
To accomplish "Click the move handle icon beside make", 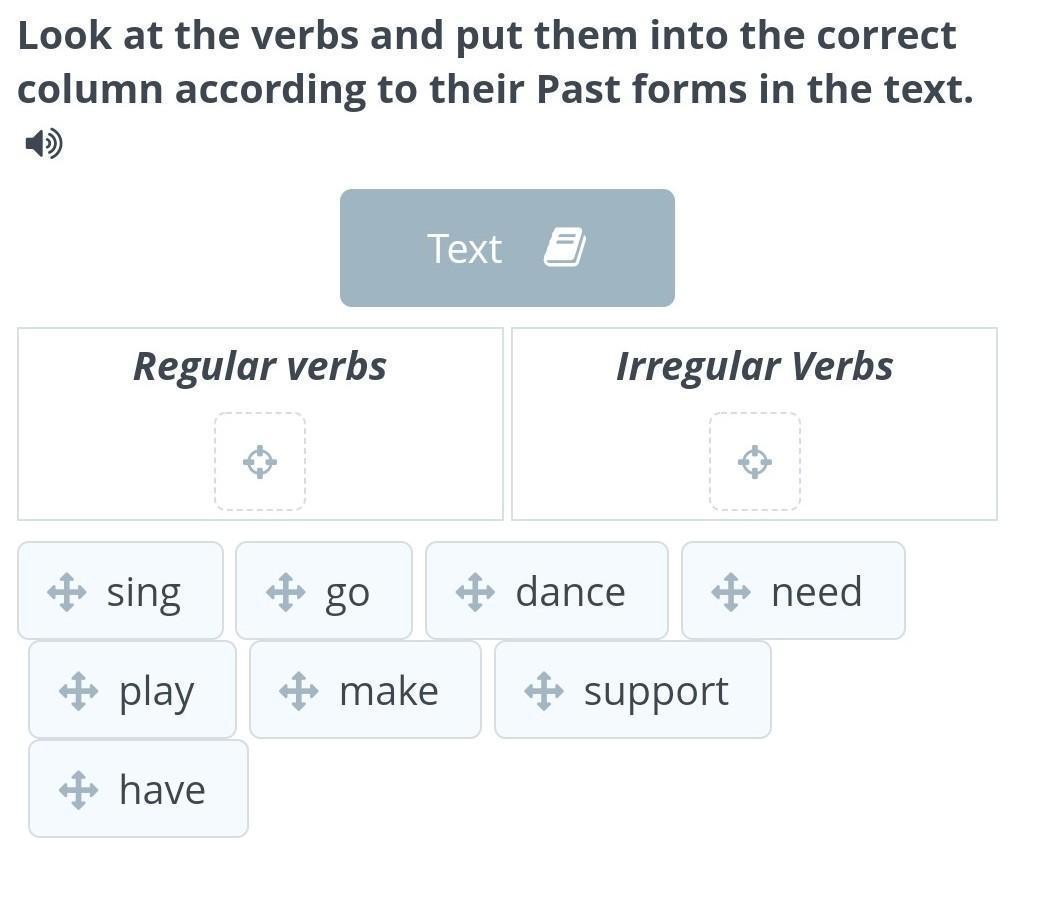I will [x=298, y=691].
